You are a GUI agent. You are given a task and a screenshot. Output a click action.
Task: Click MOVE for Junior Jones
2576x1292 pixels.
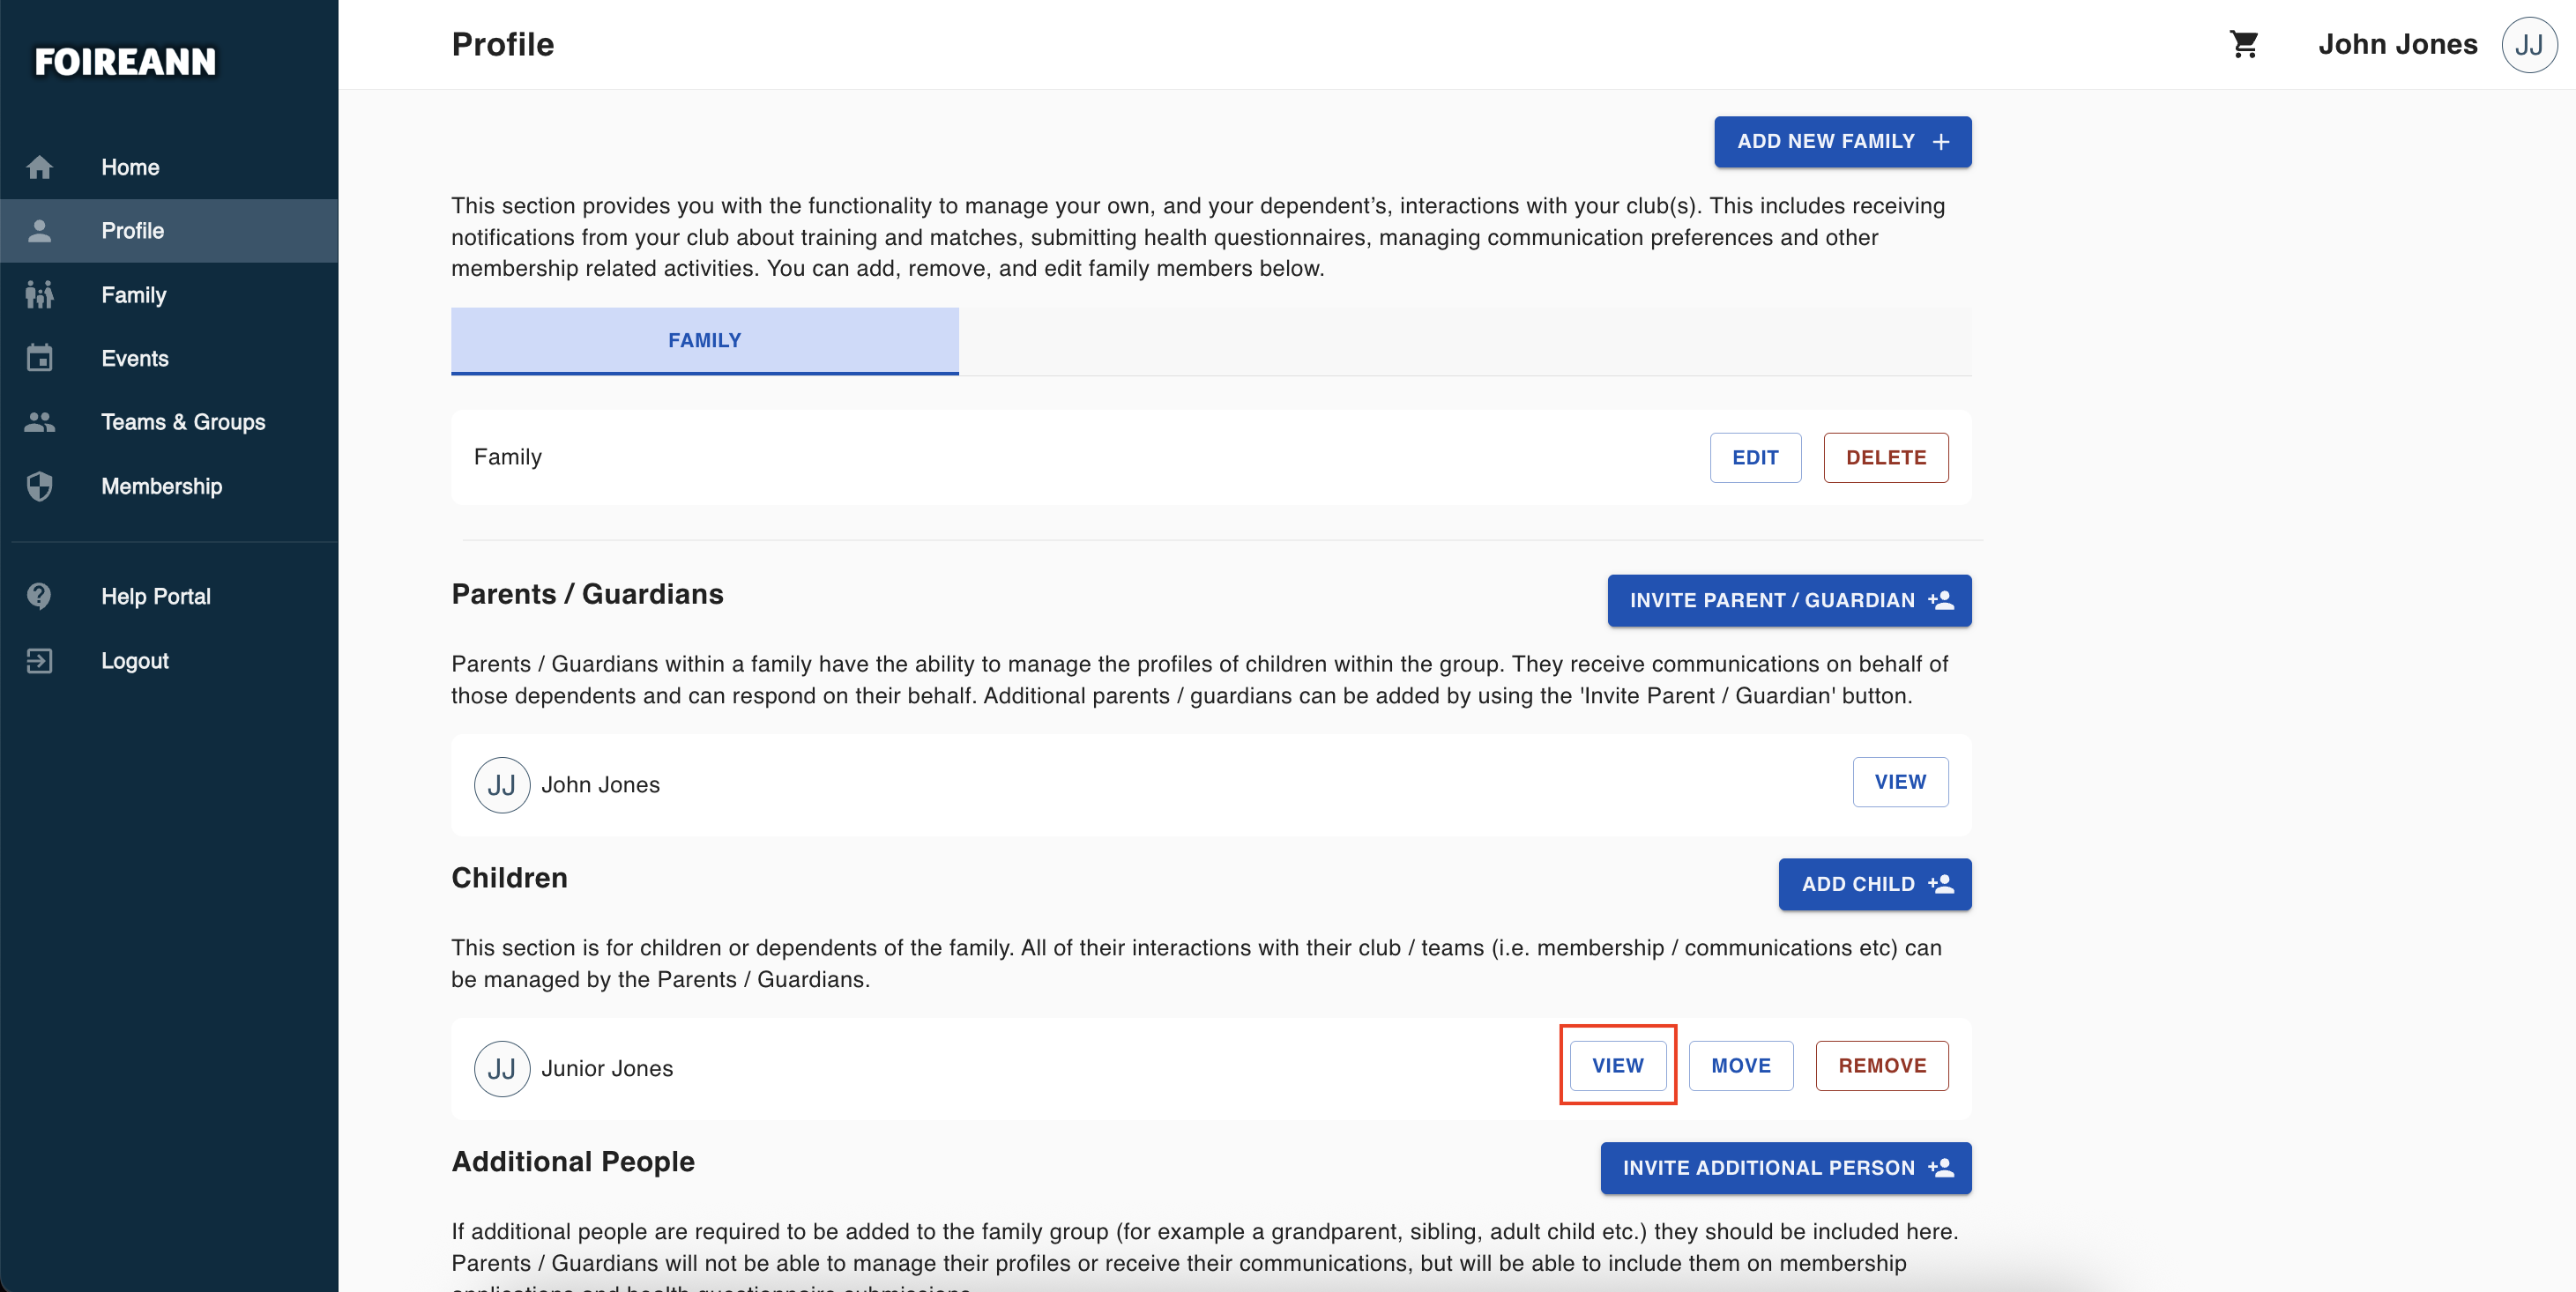[1741, 1066]
